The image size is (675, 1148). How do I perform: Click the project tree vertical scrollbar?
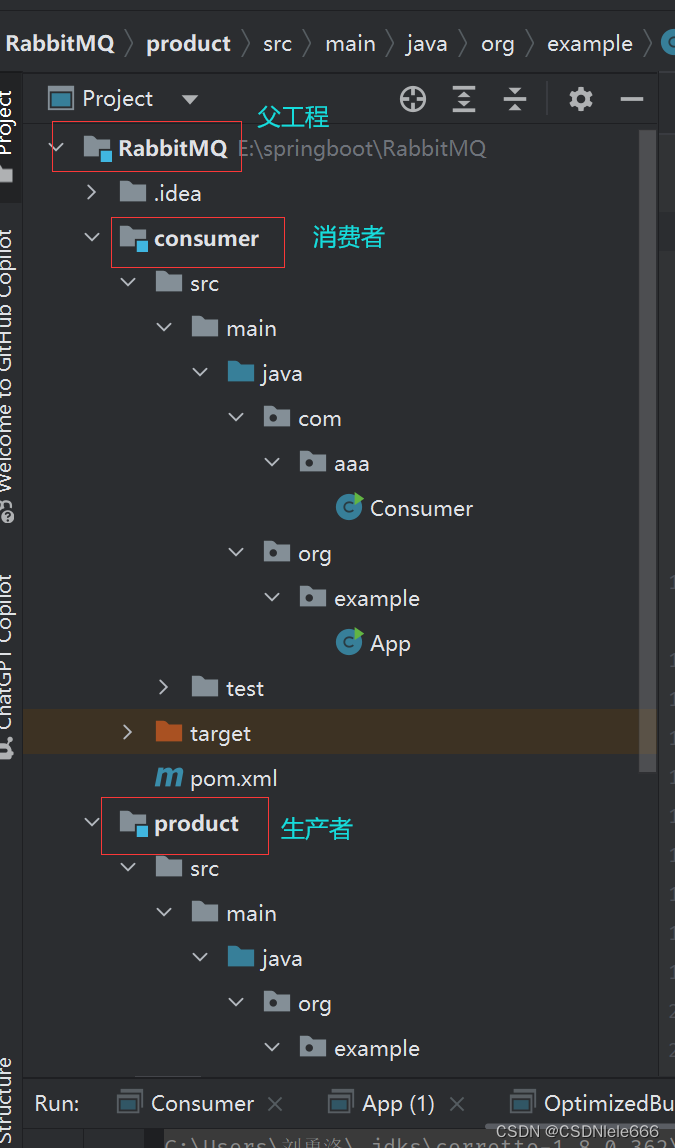point(647,450)
